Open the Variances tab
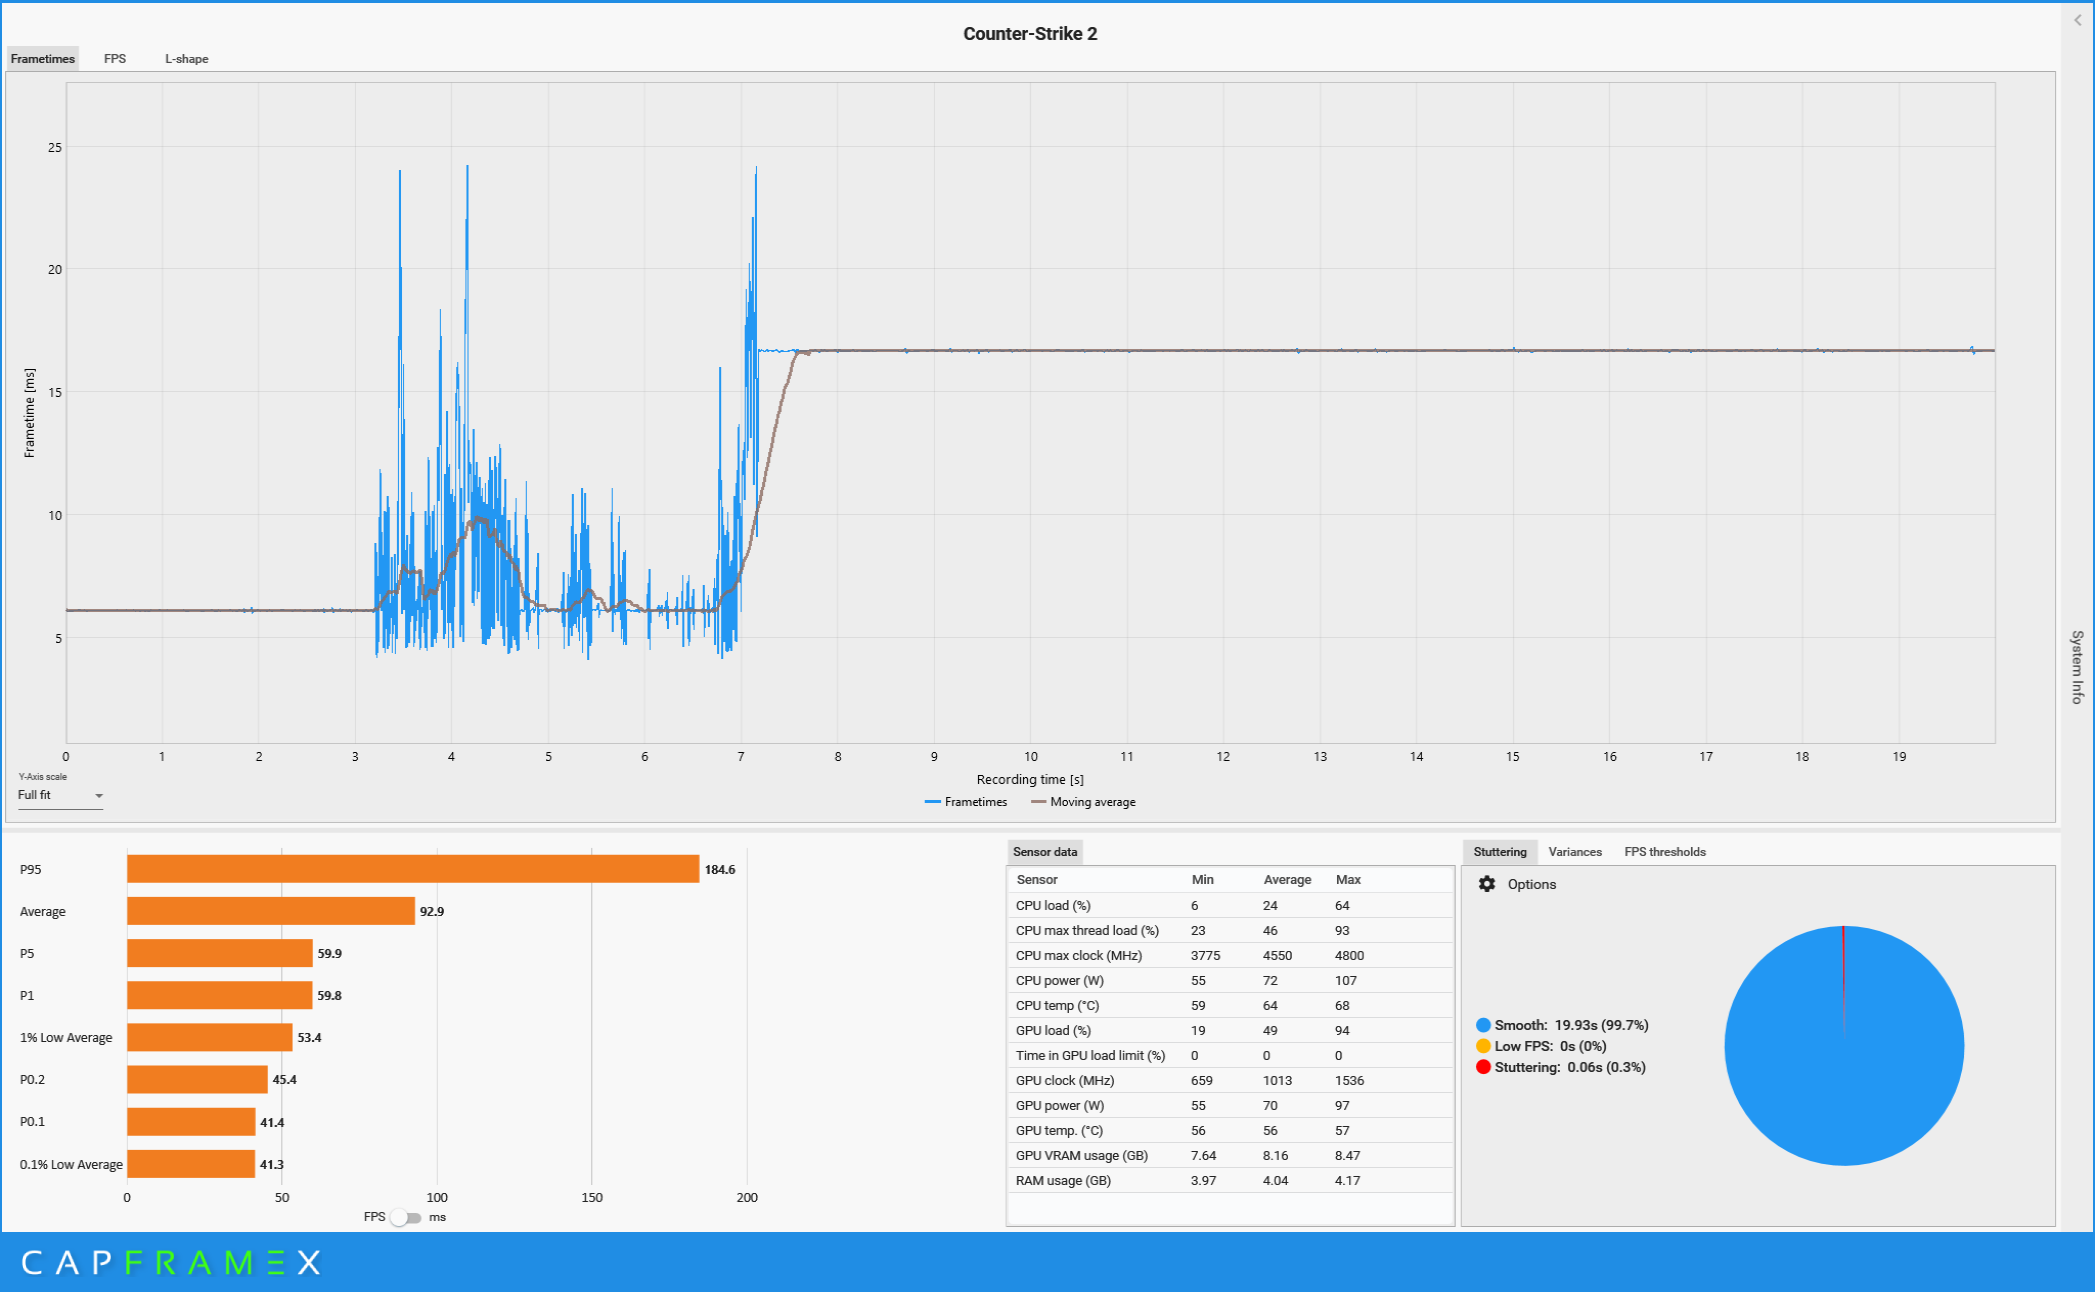 1574,852
